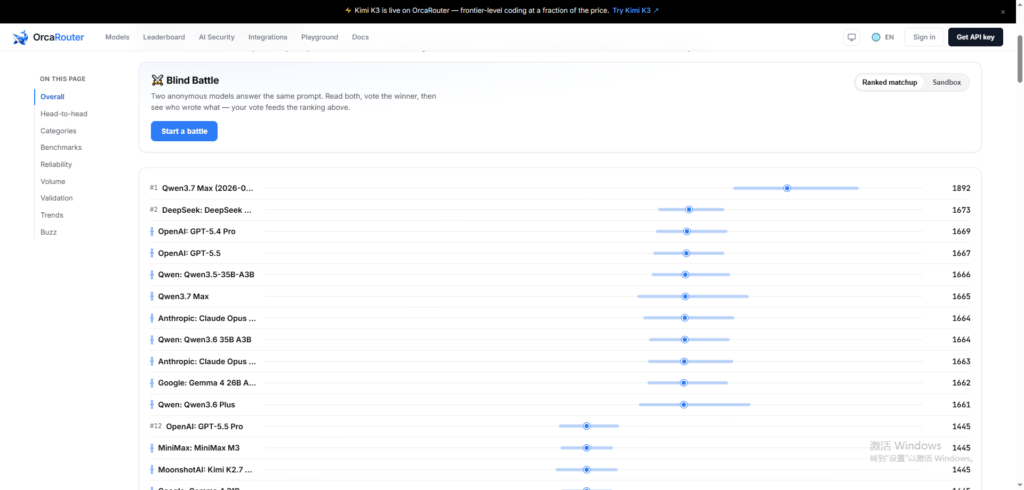Click tie marker beside Qwen3.6 35B A3B
Viewport: 1024px width, 490px height.
click(152, 340)
